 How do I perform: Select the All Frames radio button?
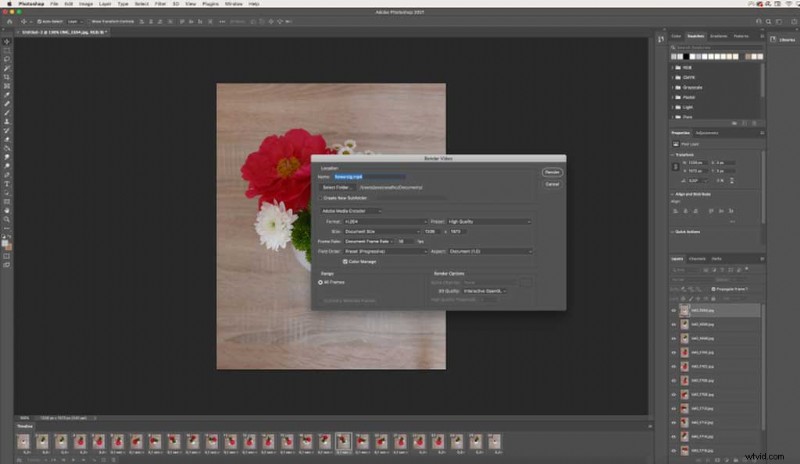pos(320,282)
